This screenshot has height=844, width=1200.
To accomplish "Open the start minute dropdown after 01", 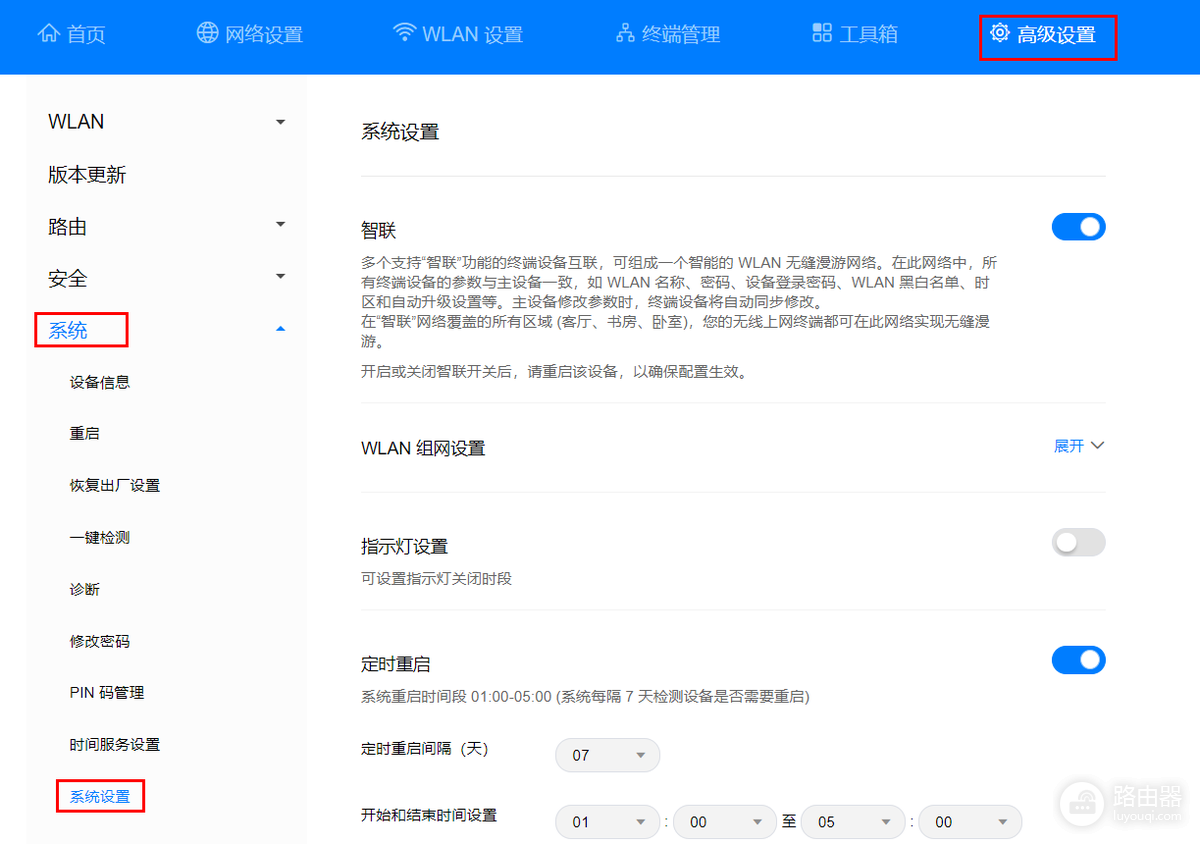I will coord(725,822).
